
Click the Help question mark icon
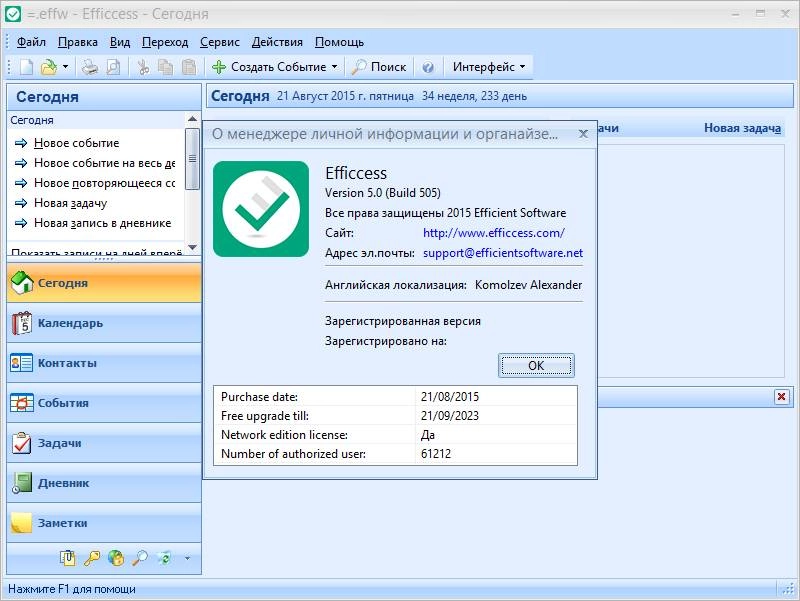coord(428,67)
